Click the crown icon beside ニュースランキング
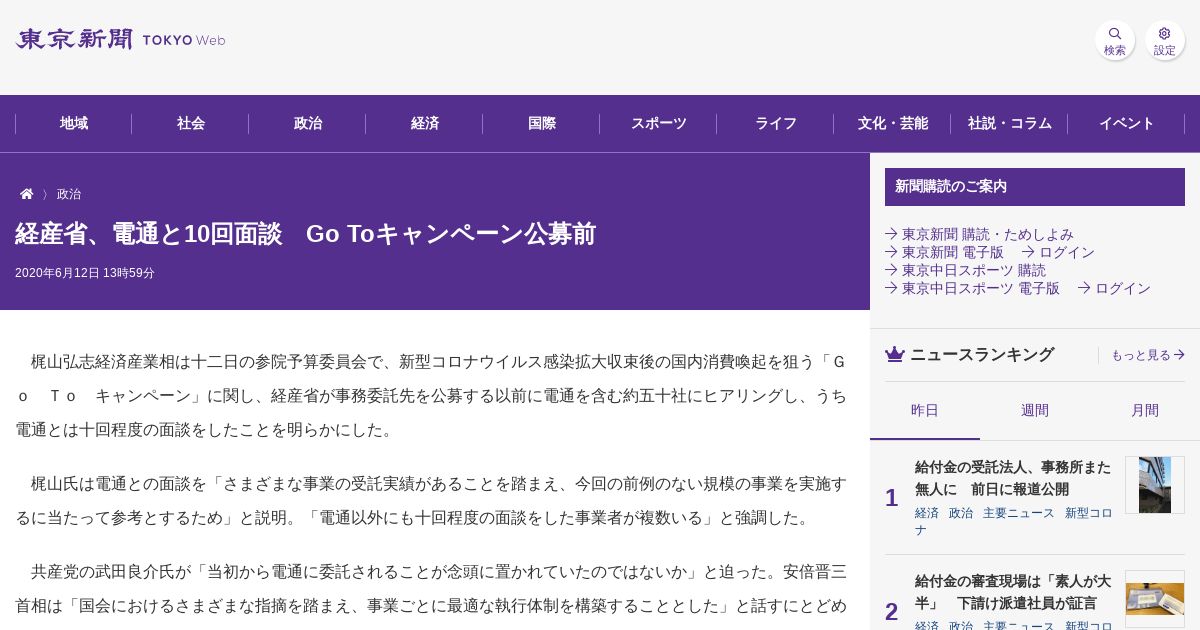 [x=894, y=354]
